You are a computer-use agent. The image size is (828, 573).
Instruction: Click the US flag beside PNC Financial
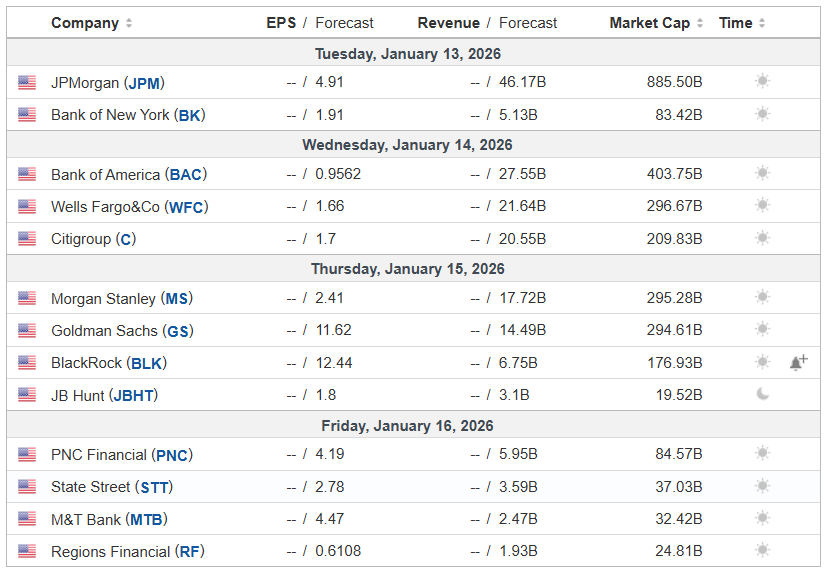tap(27, 455)
